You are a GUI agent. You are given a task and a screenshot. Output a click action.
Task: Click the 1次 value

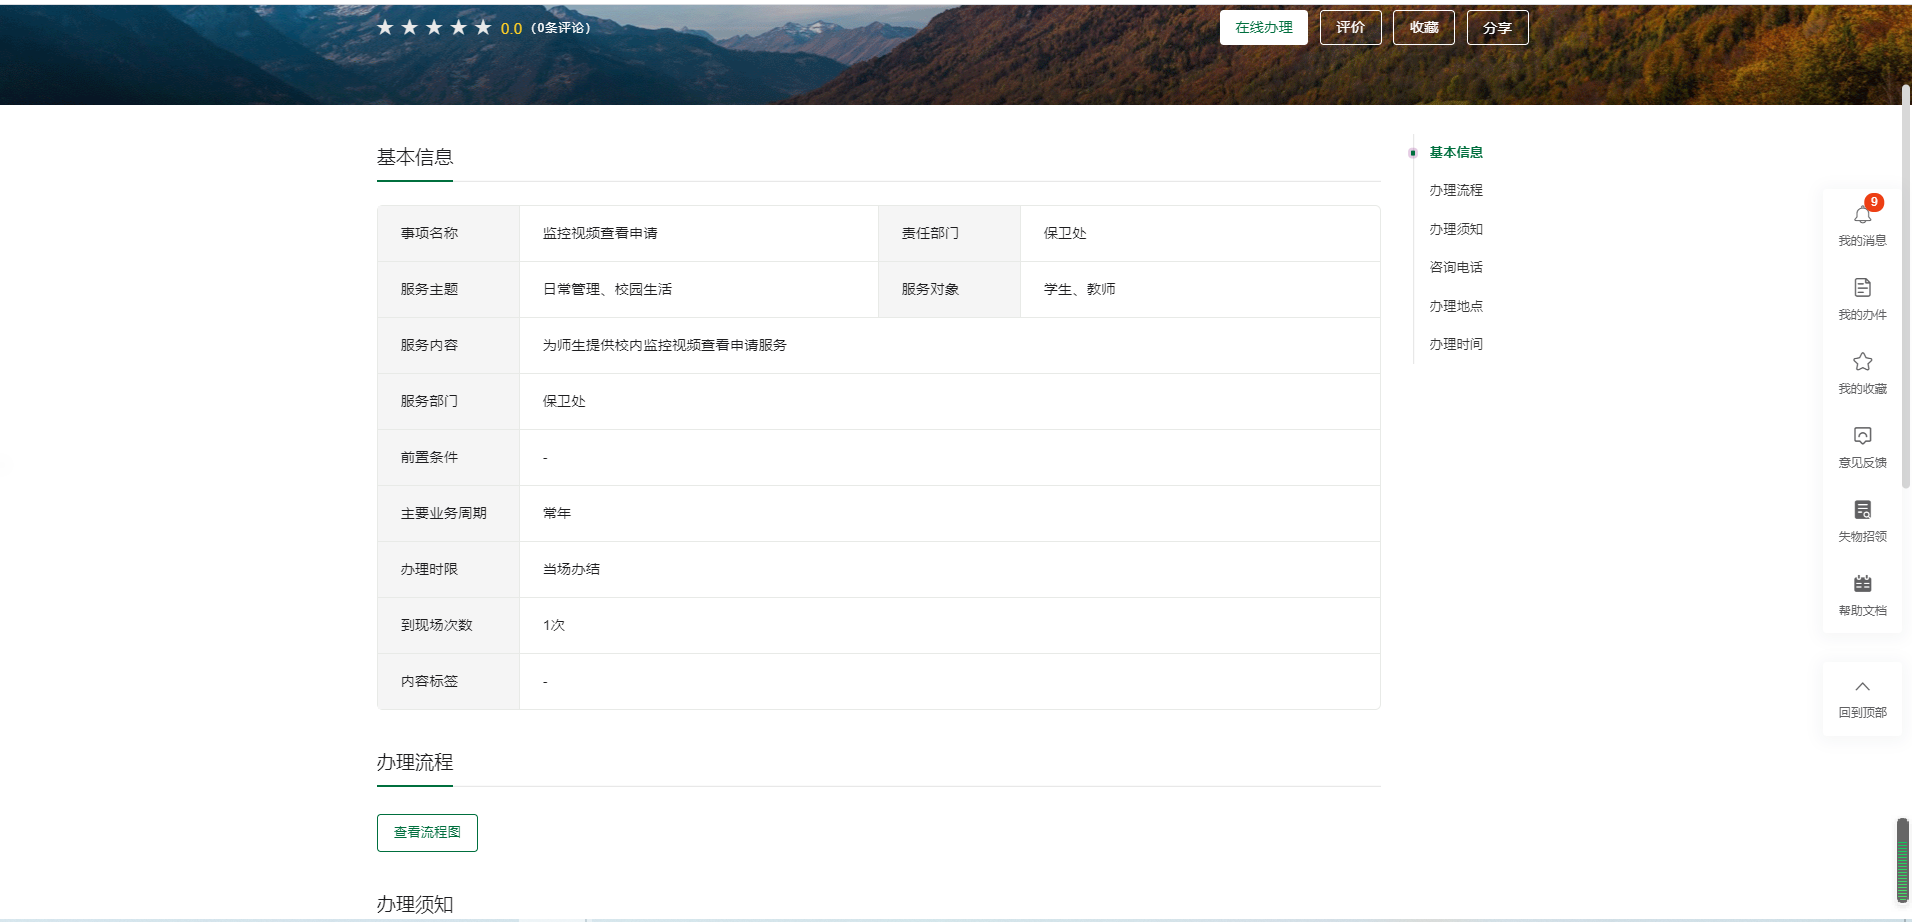pyautogui.click(x=554, y=625)
